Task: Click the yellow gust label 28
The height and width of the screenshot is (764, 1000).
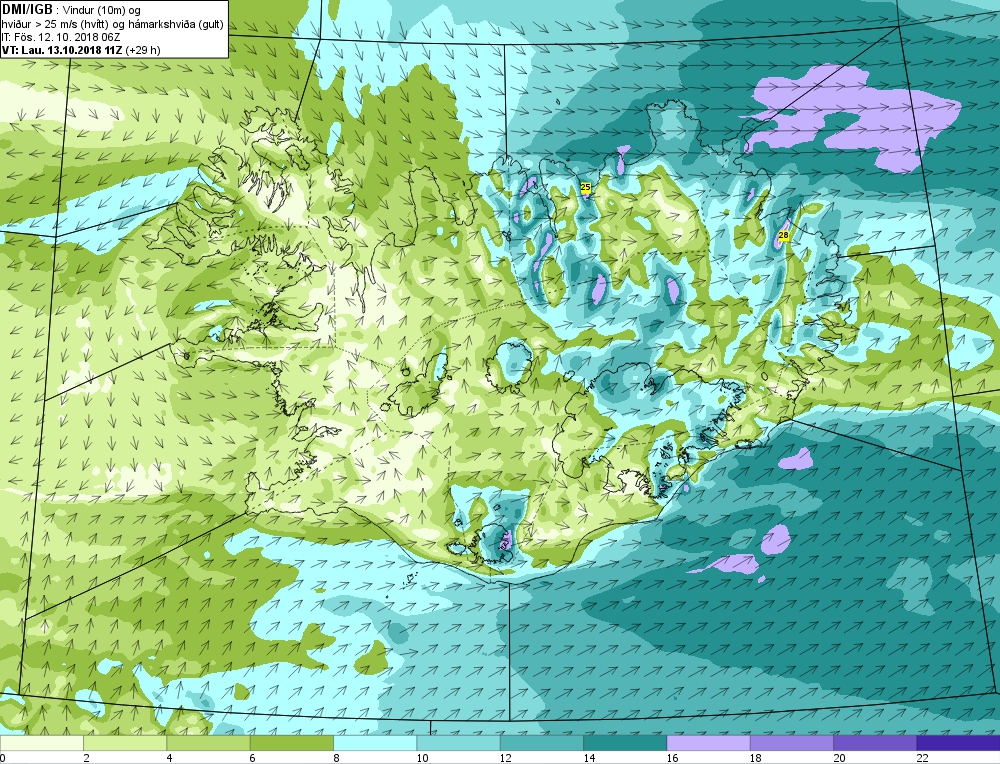Action: [784, 235]
